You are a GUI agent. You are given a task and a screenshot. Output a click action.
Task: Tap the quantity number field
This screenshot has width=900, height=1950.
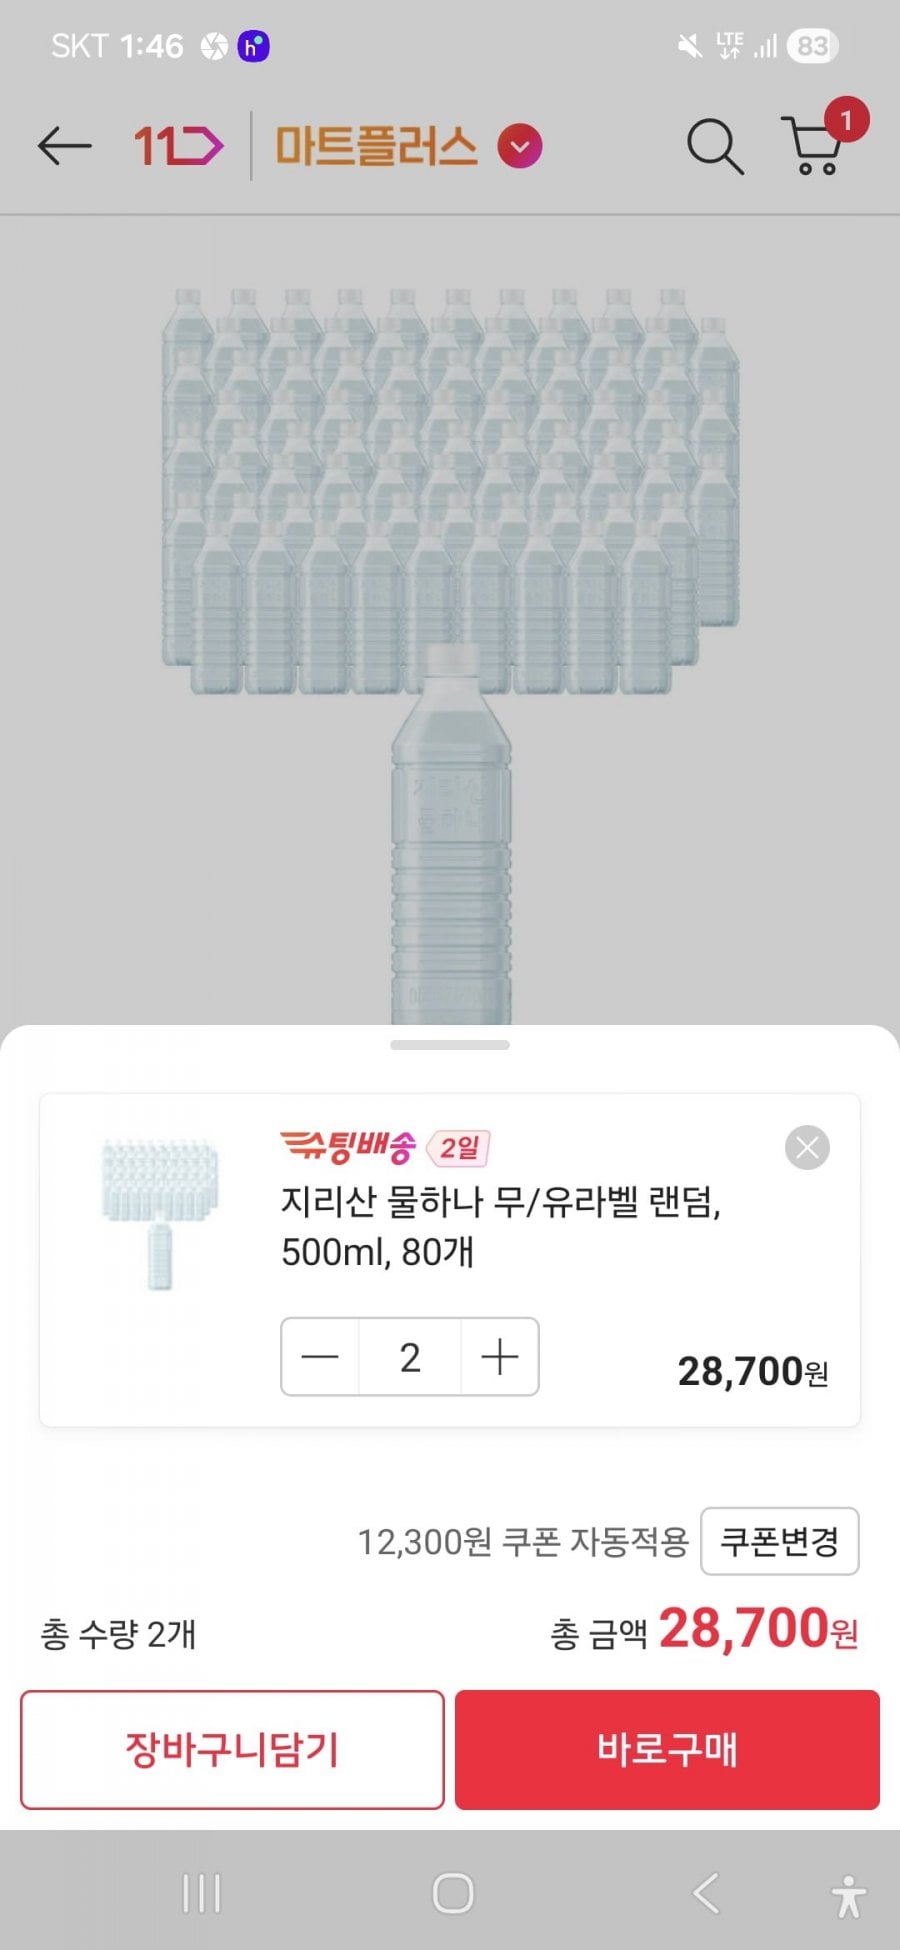(410, 1357)
